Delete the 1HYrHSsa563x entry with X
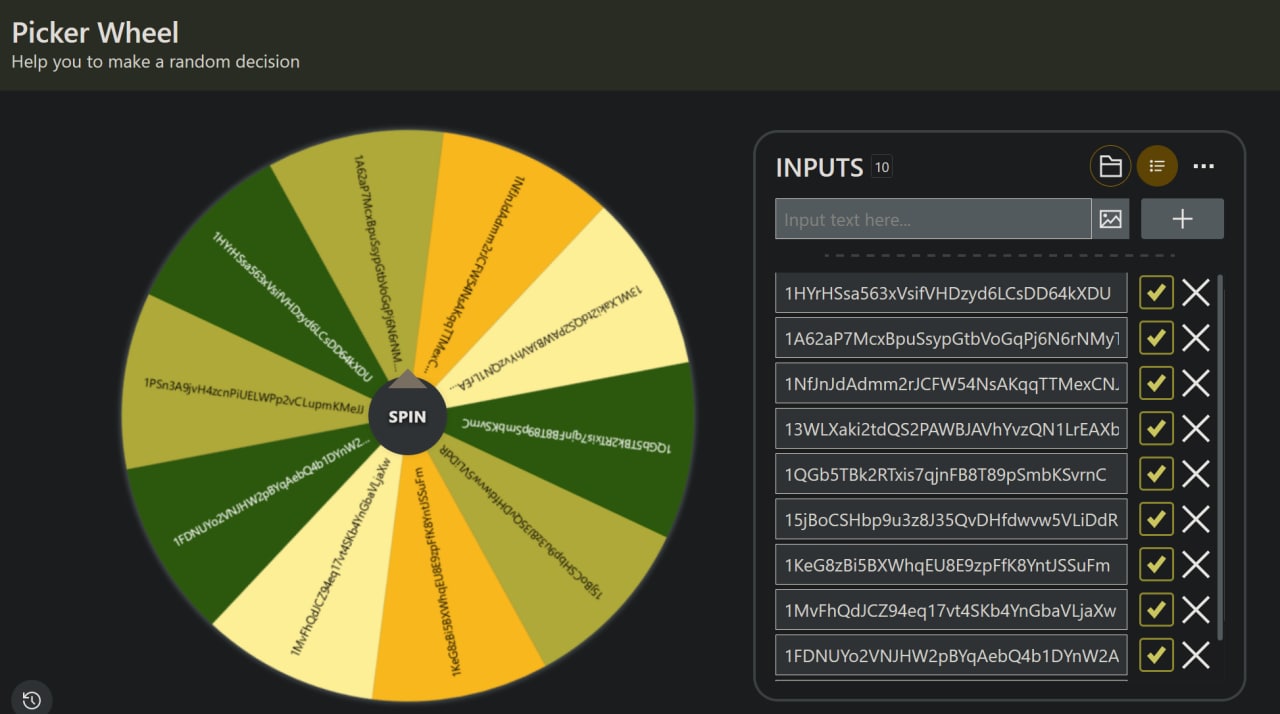The width and height of the screenshot is (1280, 714). [x=1196, y=293]
